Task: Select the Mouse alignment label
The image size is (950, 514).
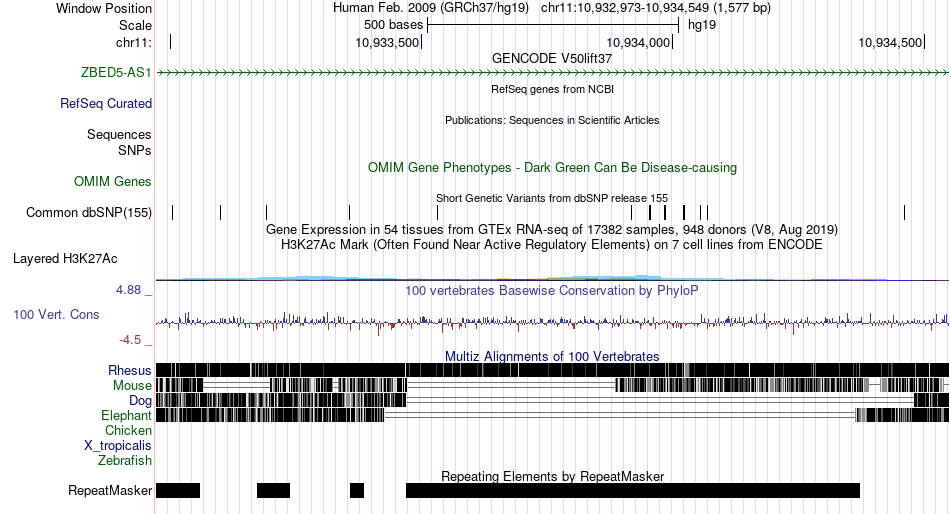Action: pos(132,386)
